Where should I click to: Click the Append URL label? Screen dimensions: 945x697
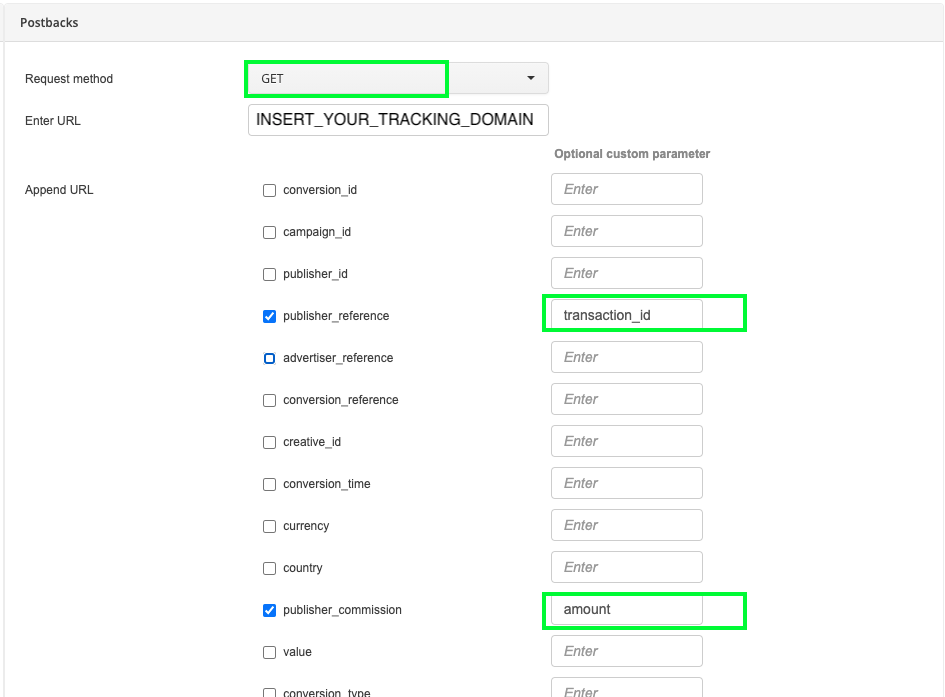pyautogui.click(x=59, y=190)
